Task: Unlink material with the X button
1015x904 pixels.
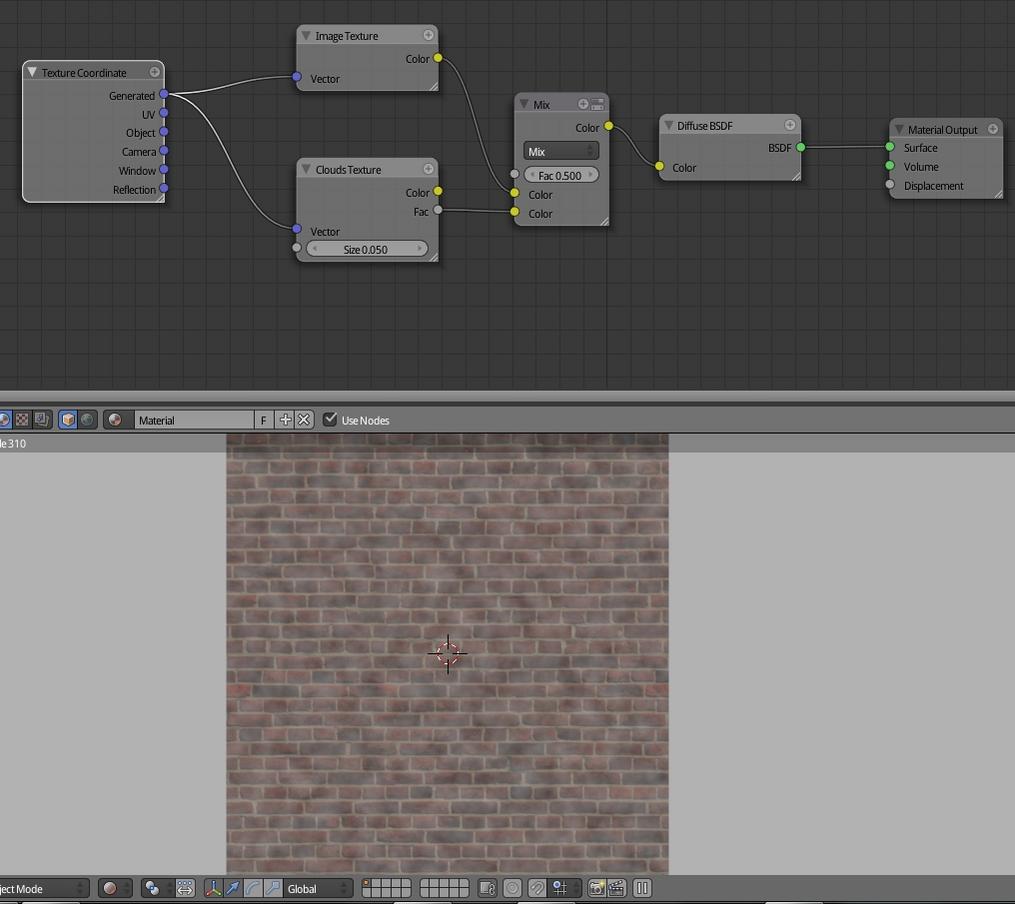Action: [304, 420]
